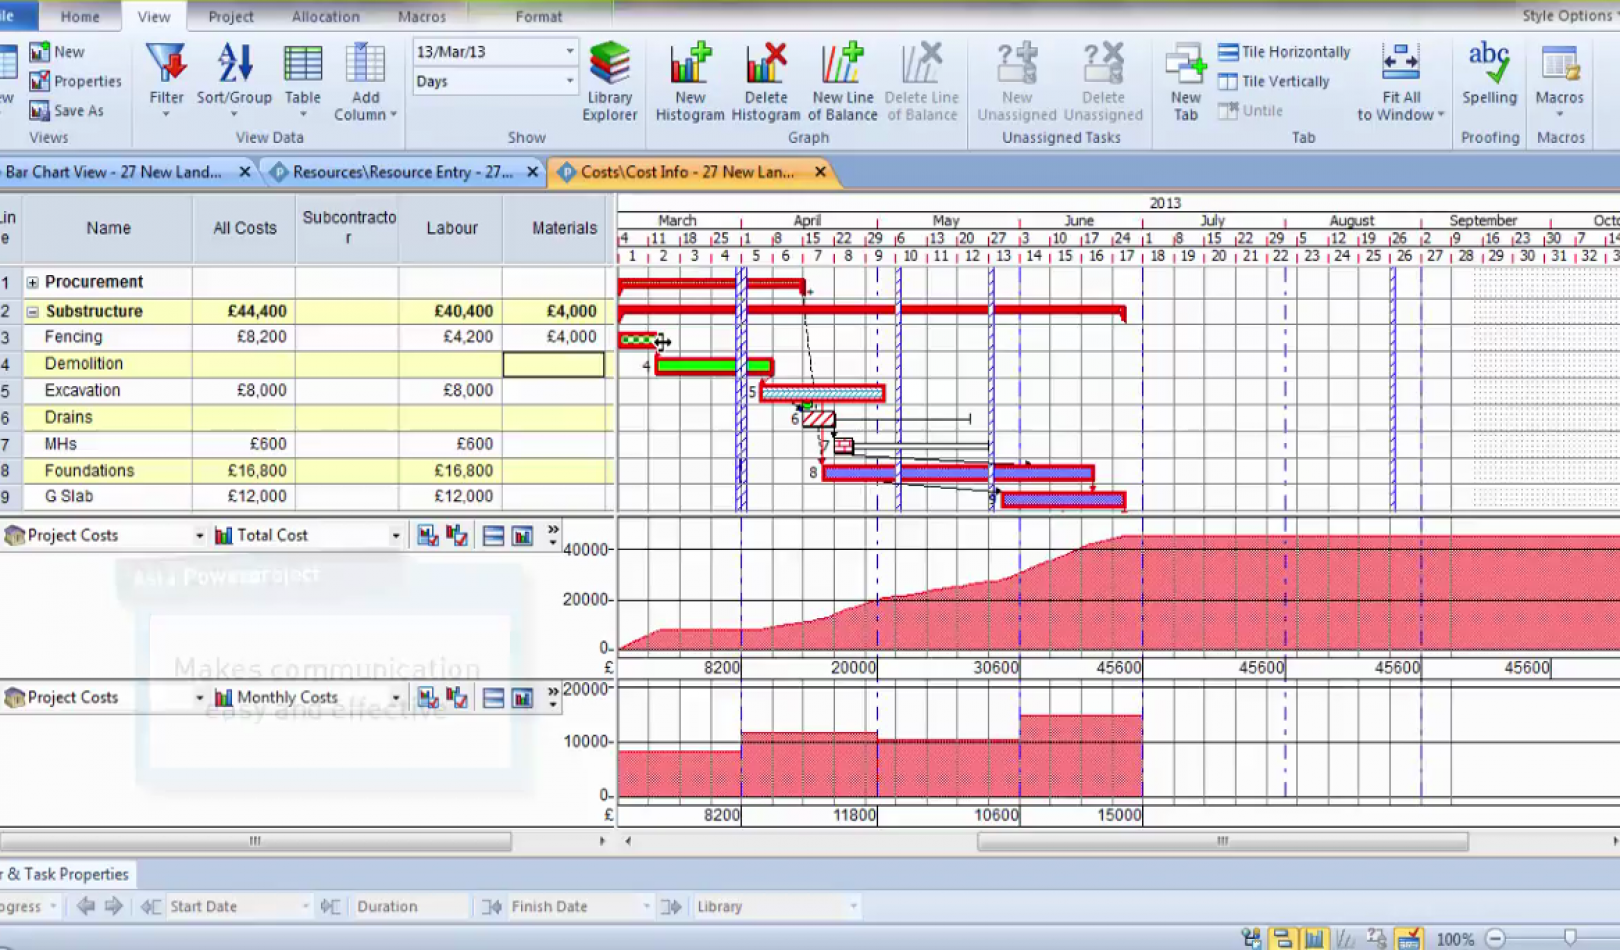Select the empty Demolition Materials cell
The height and width of the screenshot is (950, 1620).
[x=554, y=364]
